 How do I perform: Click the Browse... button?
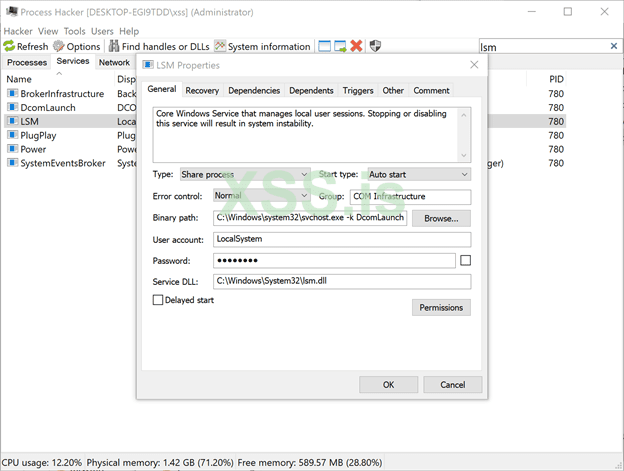click(441, 218)
